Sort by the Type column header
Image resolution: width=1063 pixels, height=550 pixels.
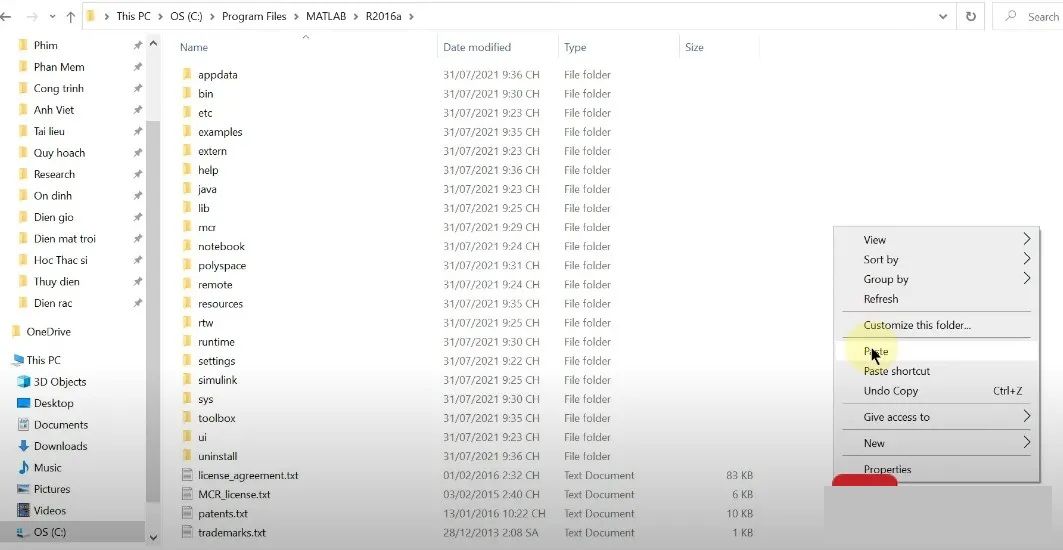(575, 47)
